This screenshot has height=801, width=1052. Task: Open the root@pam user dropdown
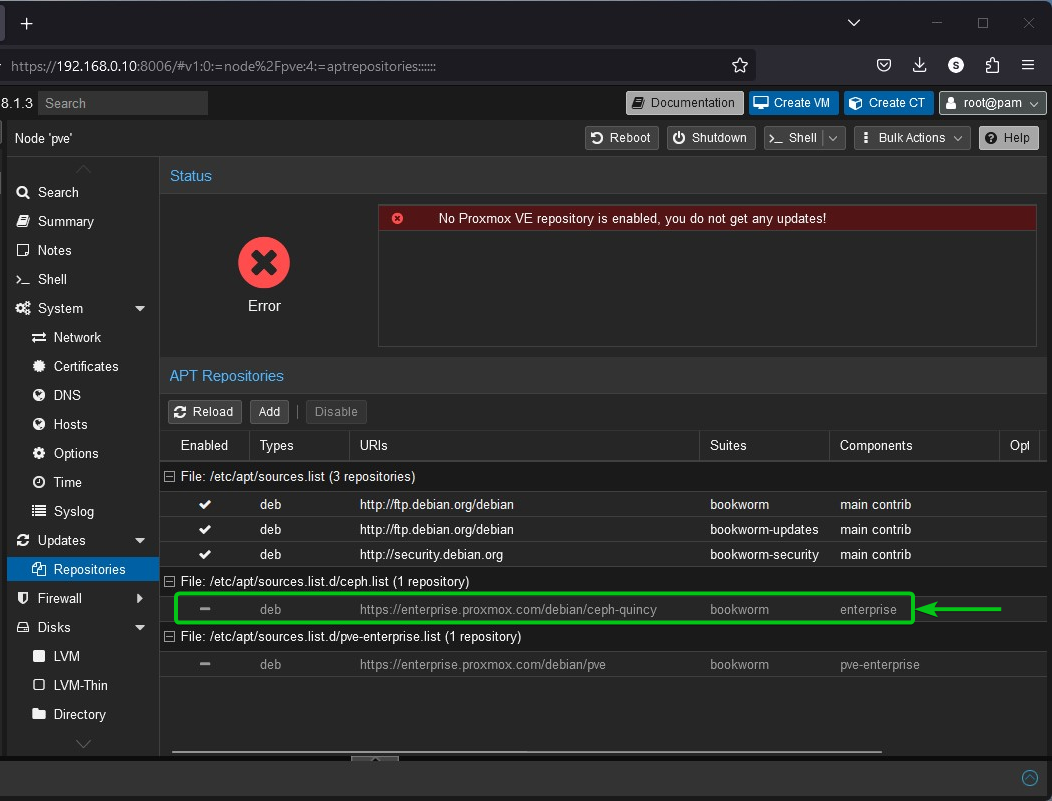pyautogui.click(x=992, y=103)
